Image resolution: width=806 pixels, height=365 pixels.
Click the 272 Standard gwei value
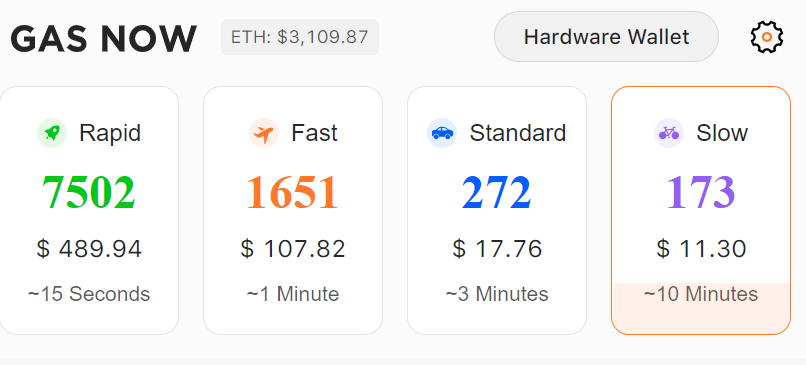tap(497, 193)
